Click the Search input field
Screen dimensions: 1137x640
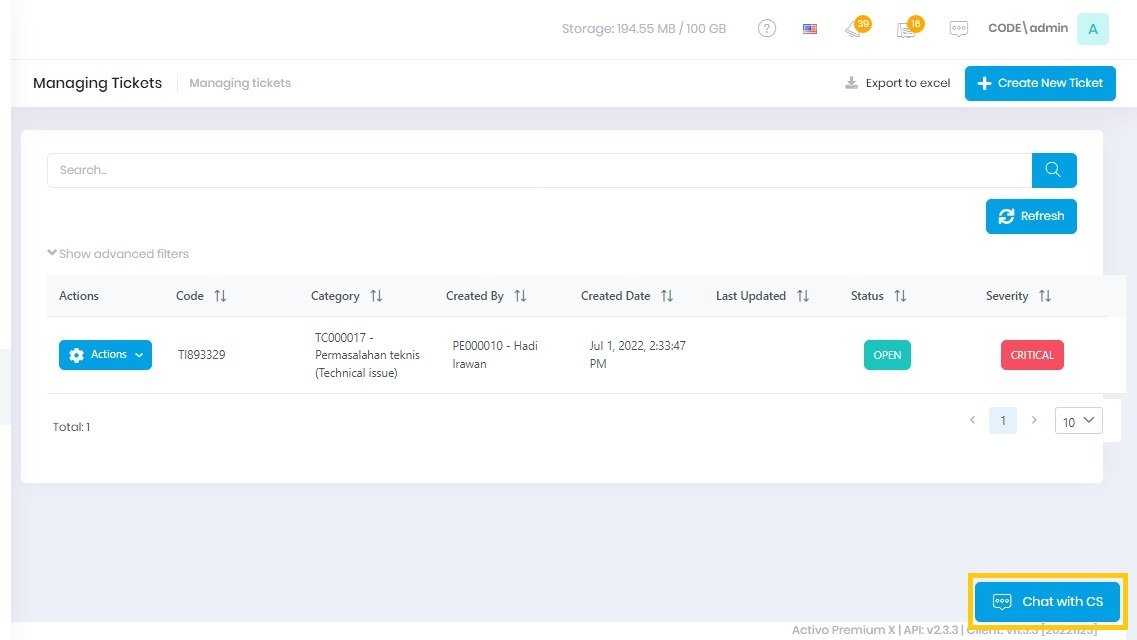pyautogui.click(x=539, y=170)
